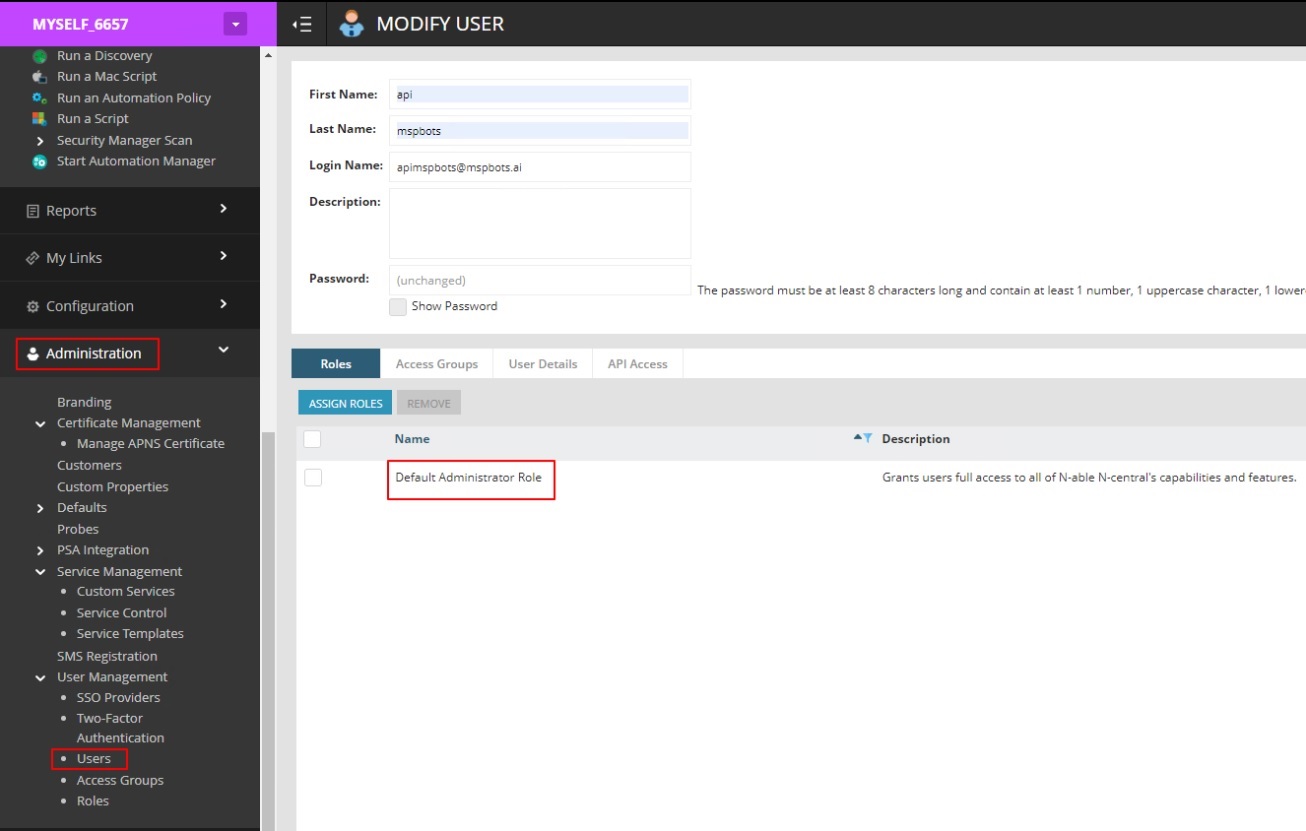
Task: Open the Customers menu item
Action: tap(89, 466)
